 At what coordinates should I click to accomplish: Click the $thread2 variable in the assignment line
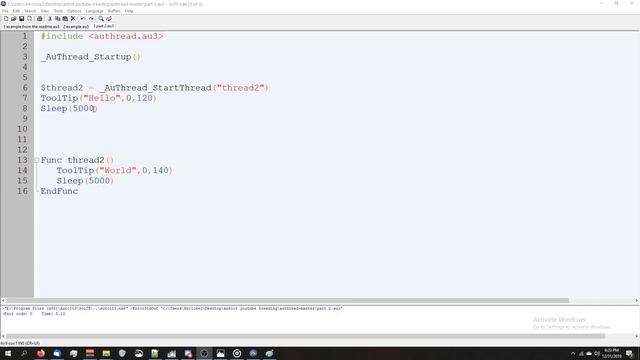click(x=62, y=88)
